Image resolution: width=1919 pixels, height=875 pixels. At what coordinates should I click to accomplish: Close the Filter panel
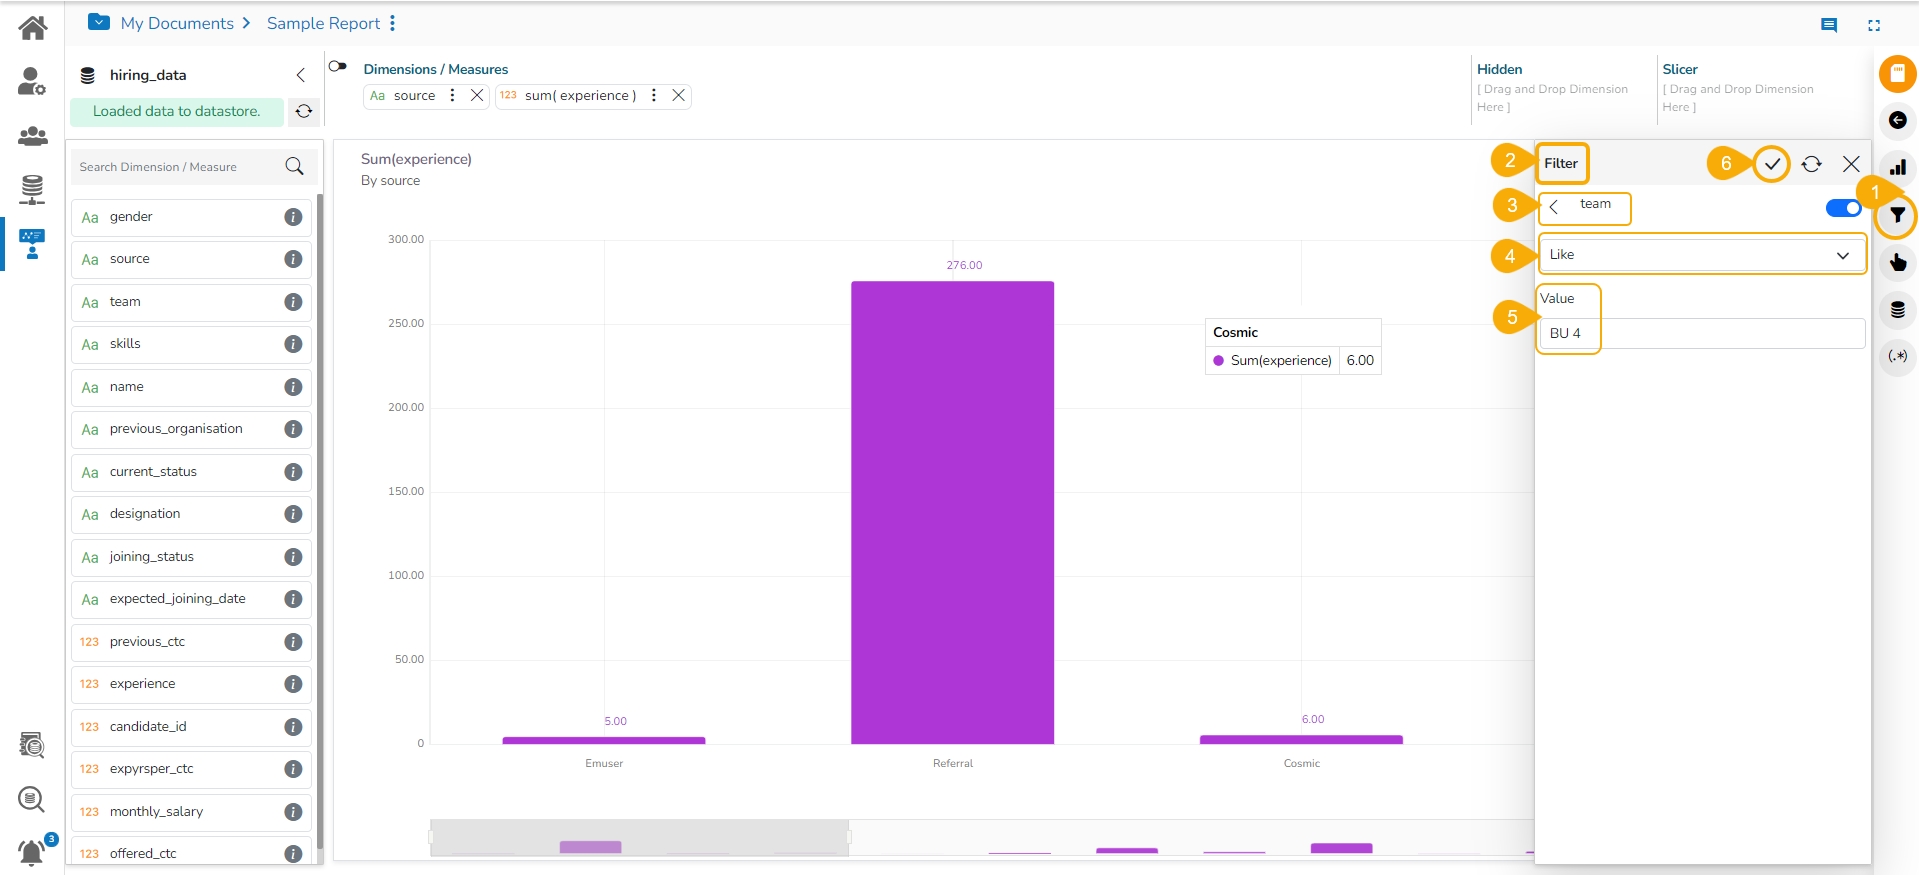point(1852,164)
